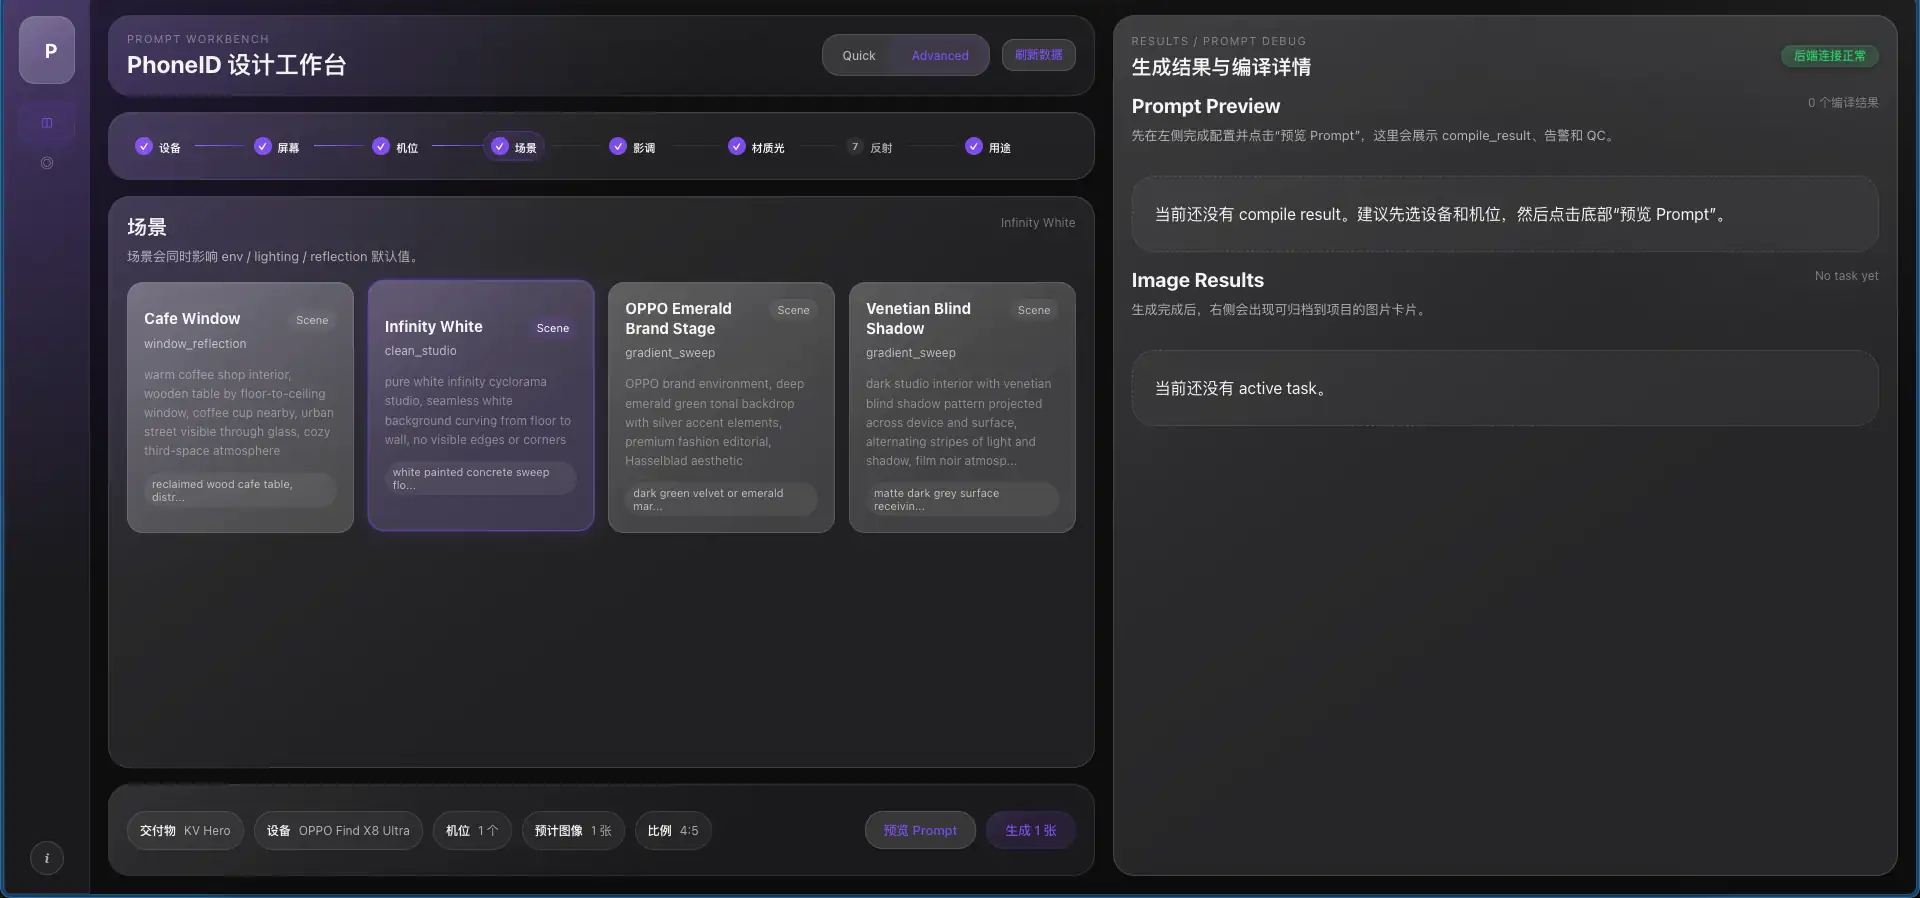Click the 预览 Prompt button

[920, 830]
